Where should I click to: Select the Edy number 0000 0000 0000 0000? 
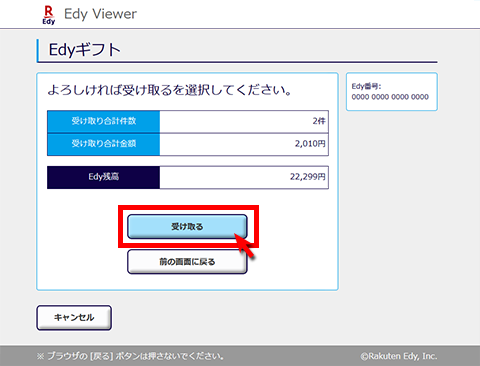[390, 97]
